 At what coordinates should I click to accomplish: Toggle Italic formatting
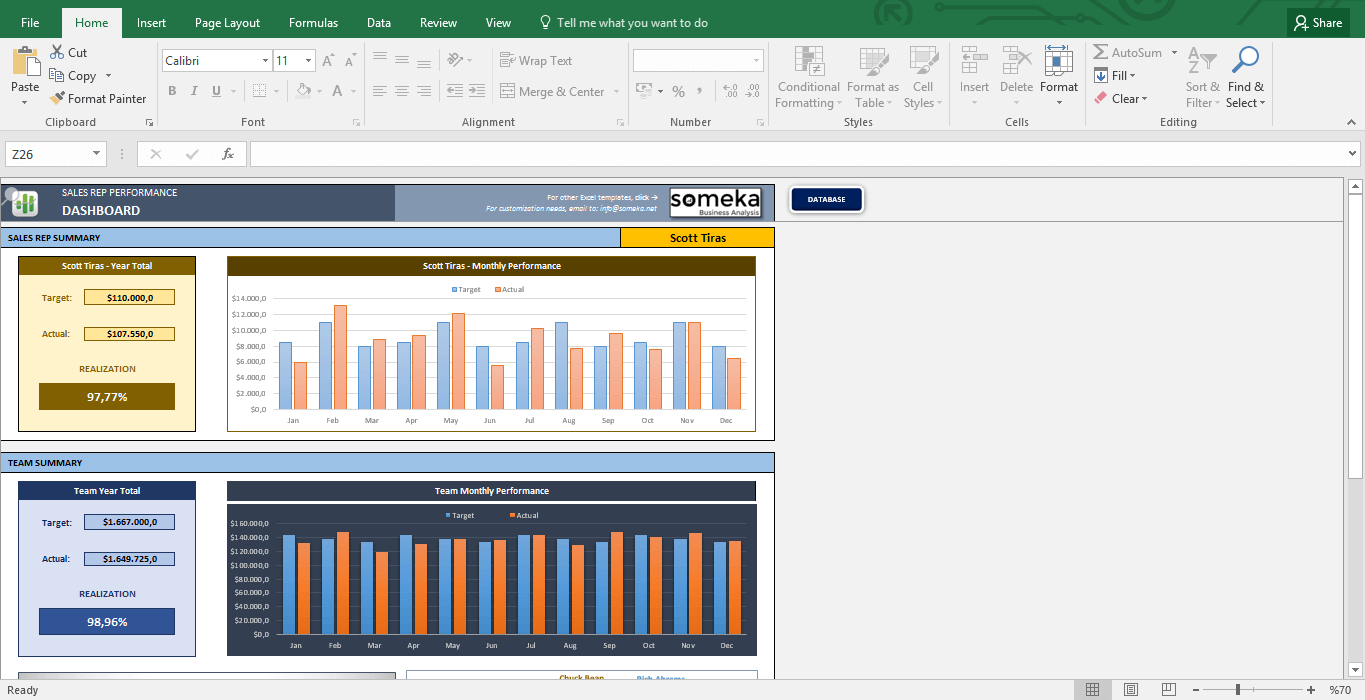pos(194,91)
